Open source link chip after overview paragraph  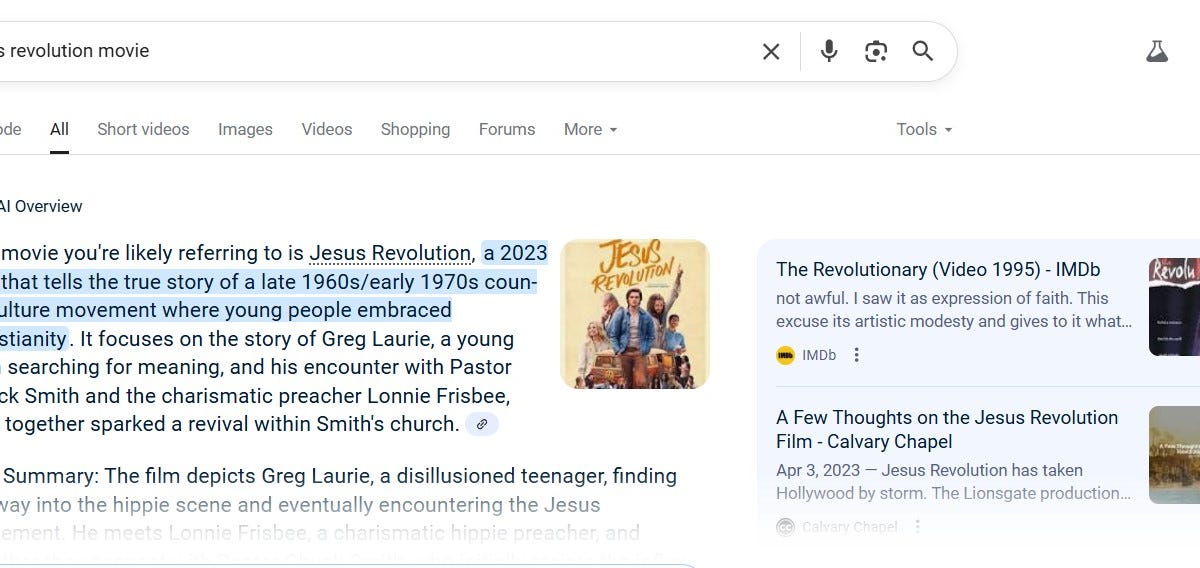pos(481,424)
